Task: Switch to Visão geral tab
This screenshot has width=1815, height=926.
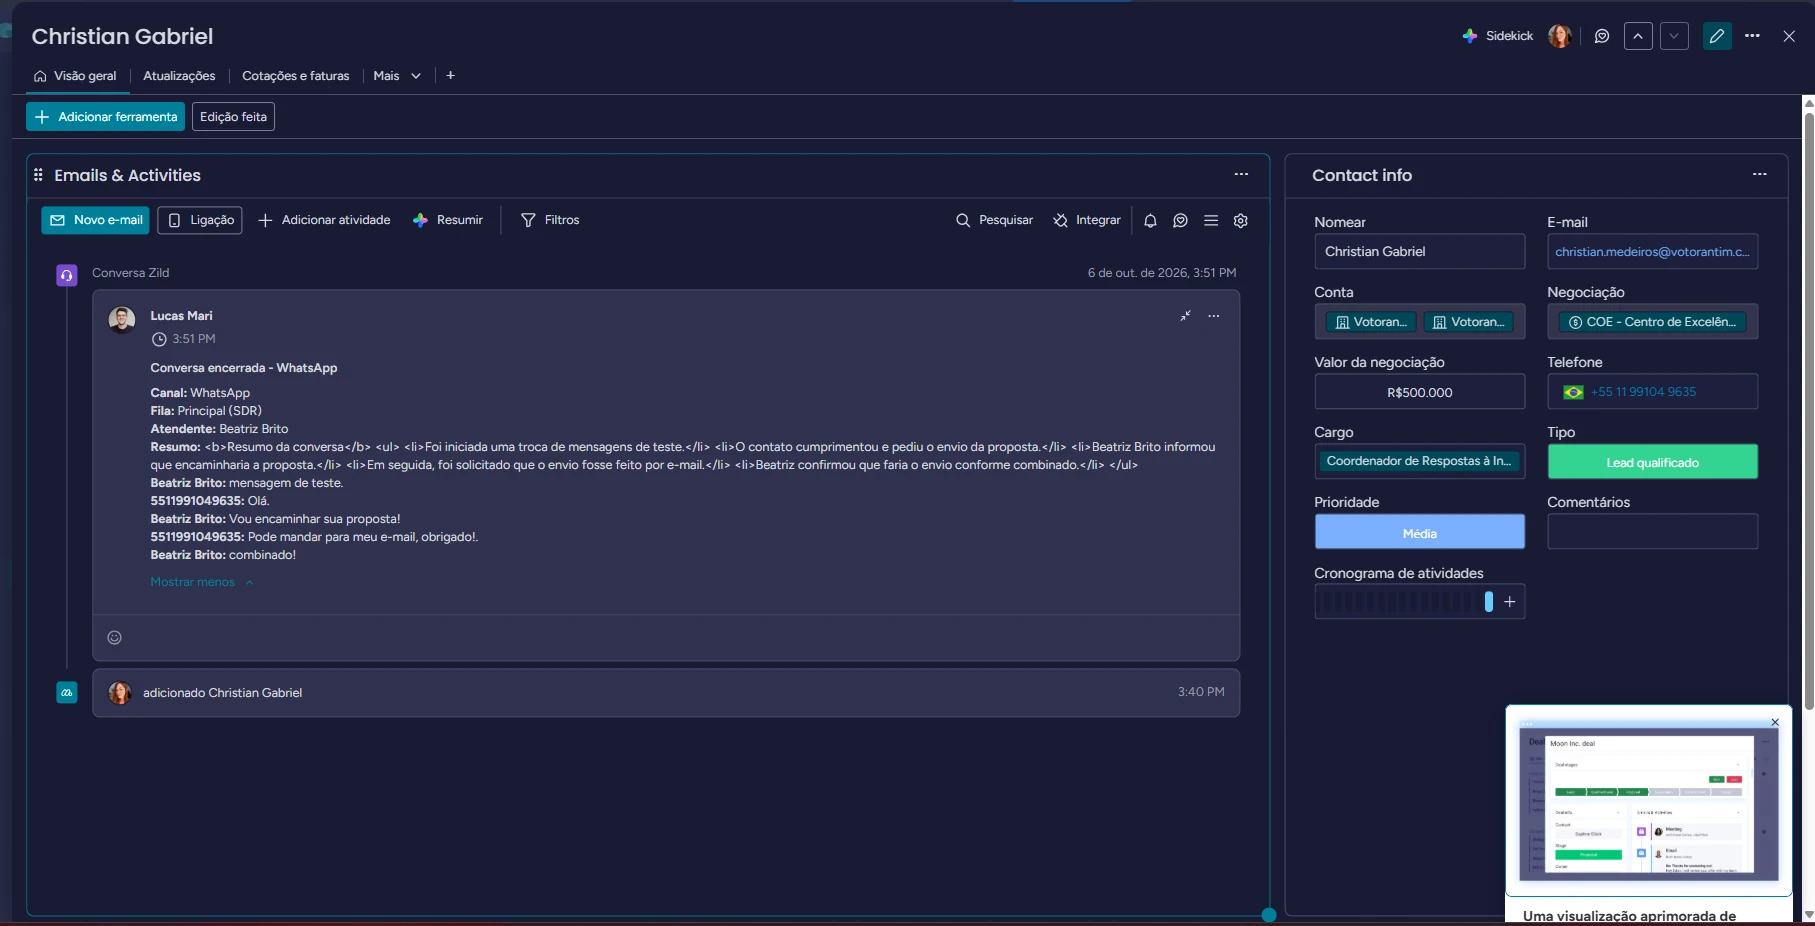Action: 75,76
